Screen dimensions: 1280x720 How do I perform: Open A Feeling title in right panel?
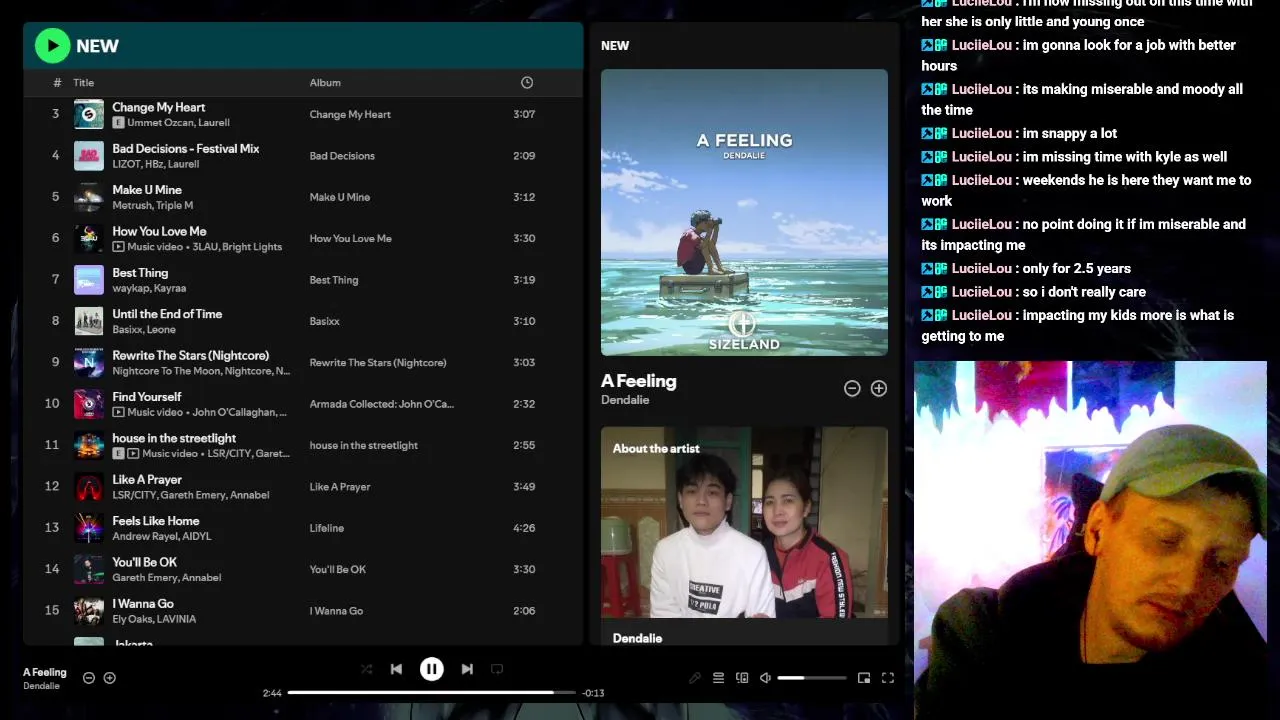coord(639,381)
